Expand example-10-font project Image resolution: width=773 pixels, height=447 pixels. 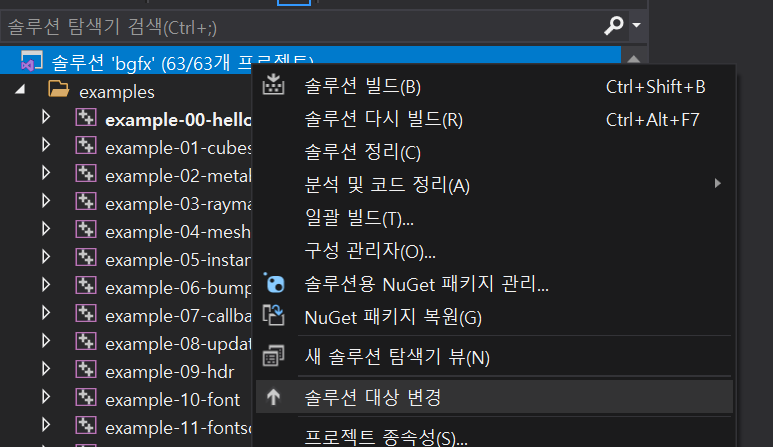pos(46,397)
